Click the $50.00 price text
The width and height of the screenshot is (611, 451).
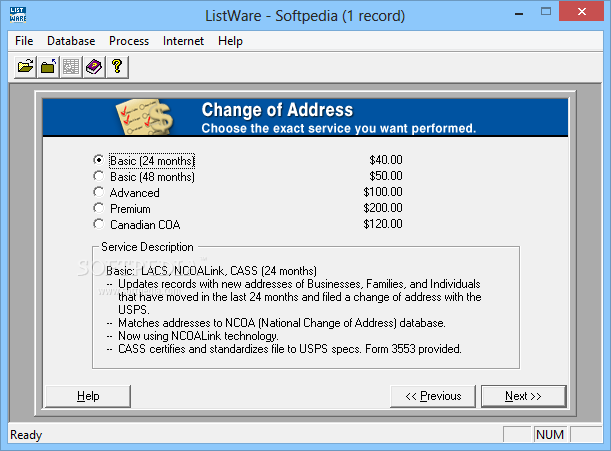386,176
